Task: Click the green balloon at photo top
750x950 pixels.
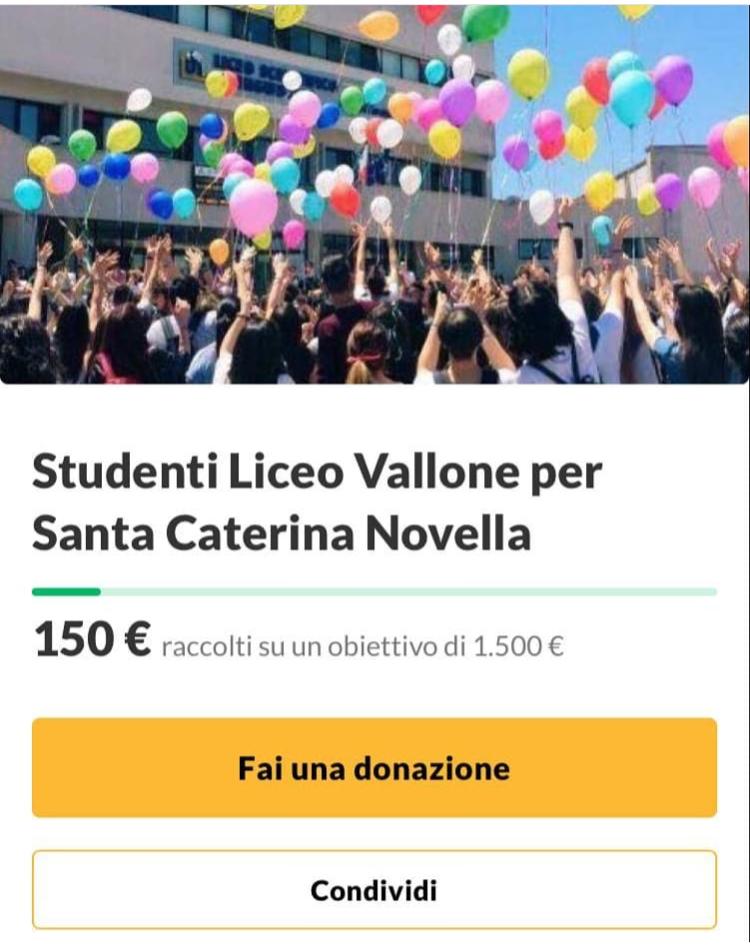Action: [485, 22]
